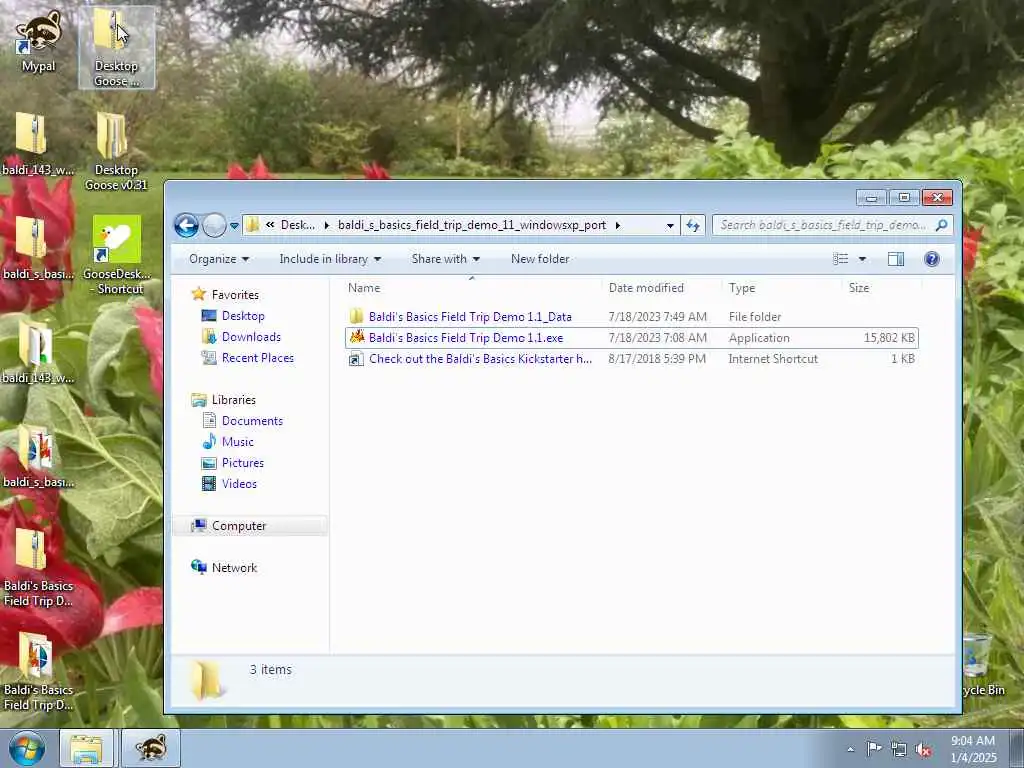The height and width of the screenshot is (768, 1024).
Task: Open Music library
Action: (x=228, y=441)
